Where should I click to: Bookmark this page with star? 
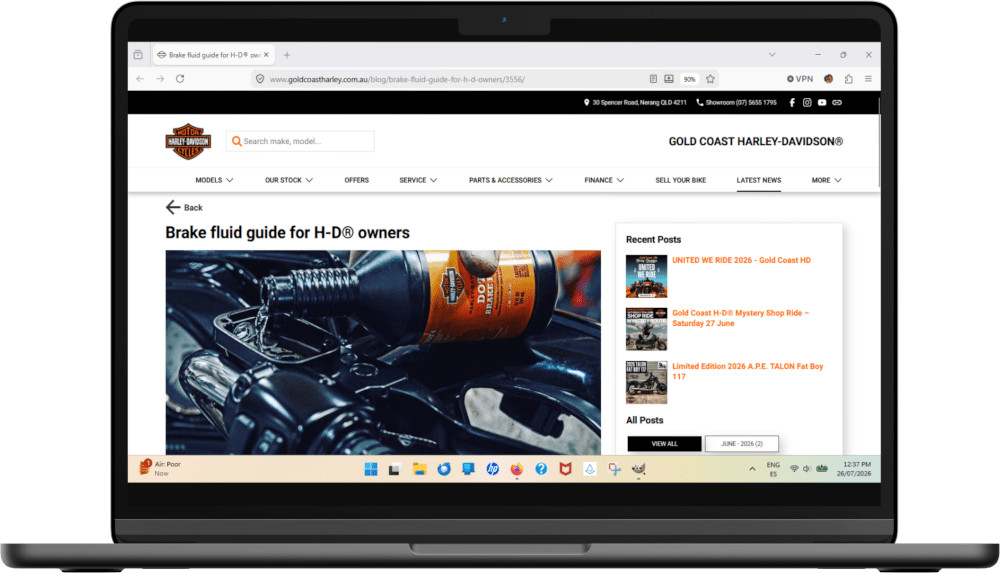710,79
